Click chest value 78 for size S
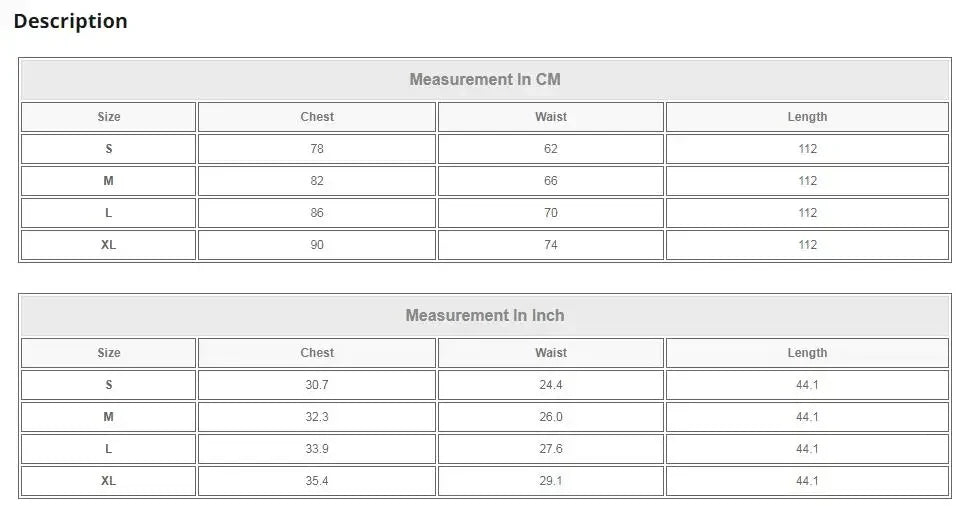 coord(317,149)
